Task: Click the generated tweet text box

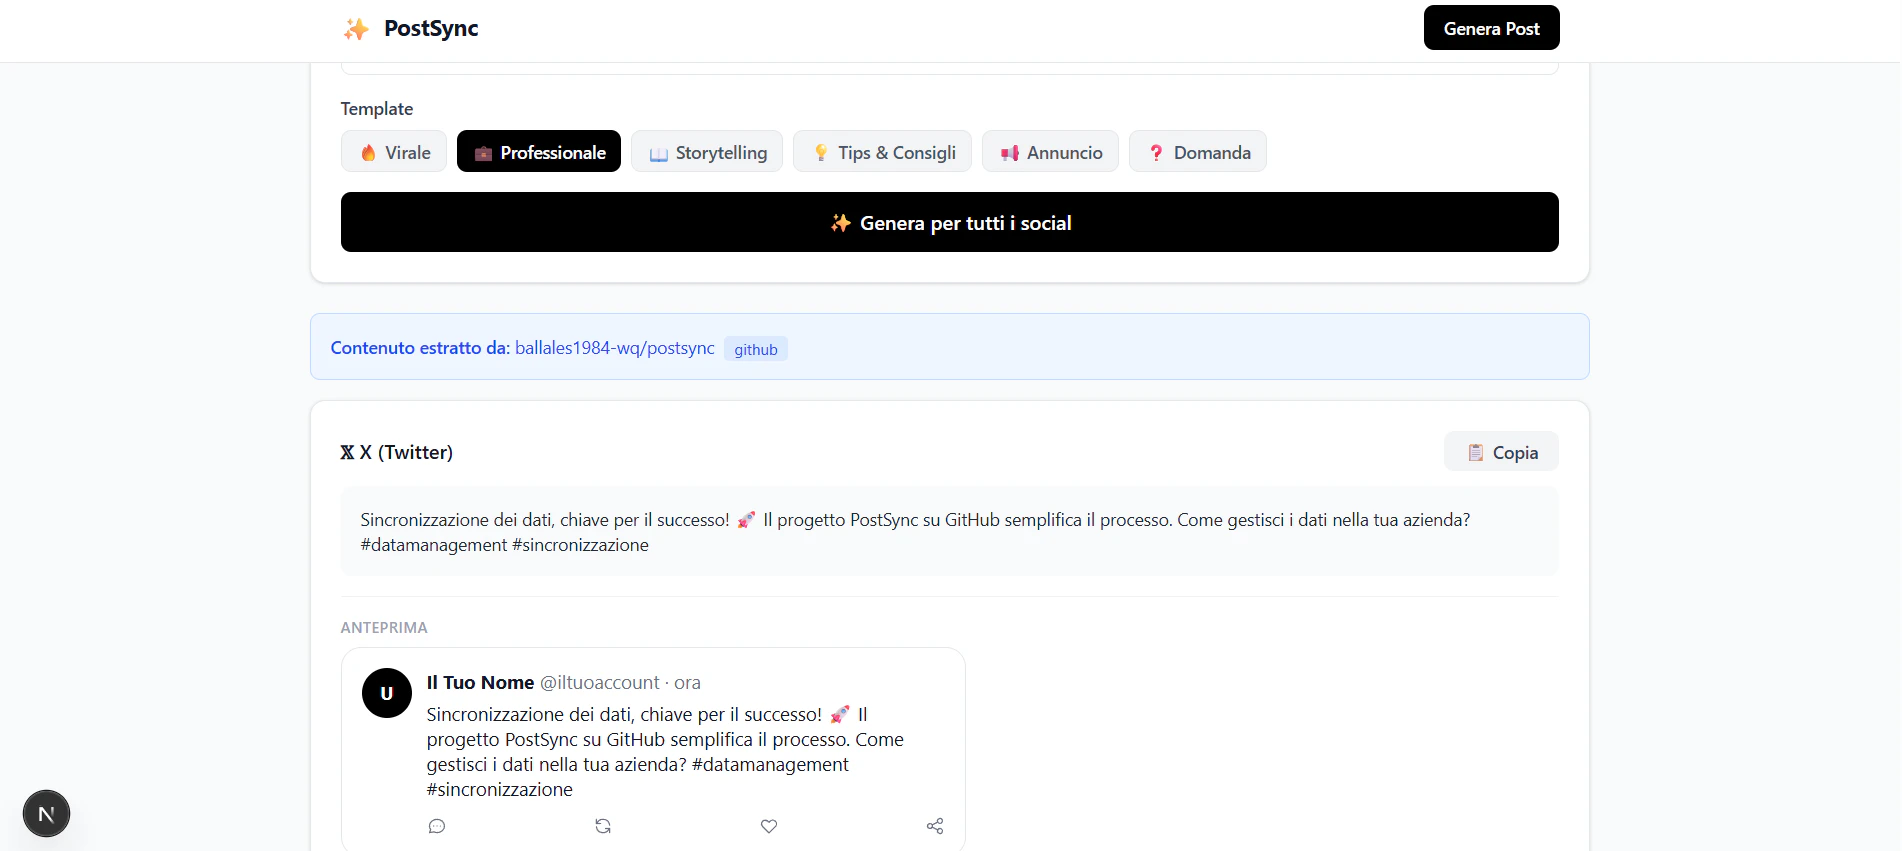Action: coord(950,532)
